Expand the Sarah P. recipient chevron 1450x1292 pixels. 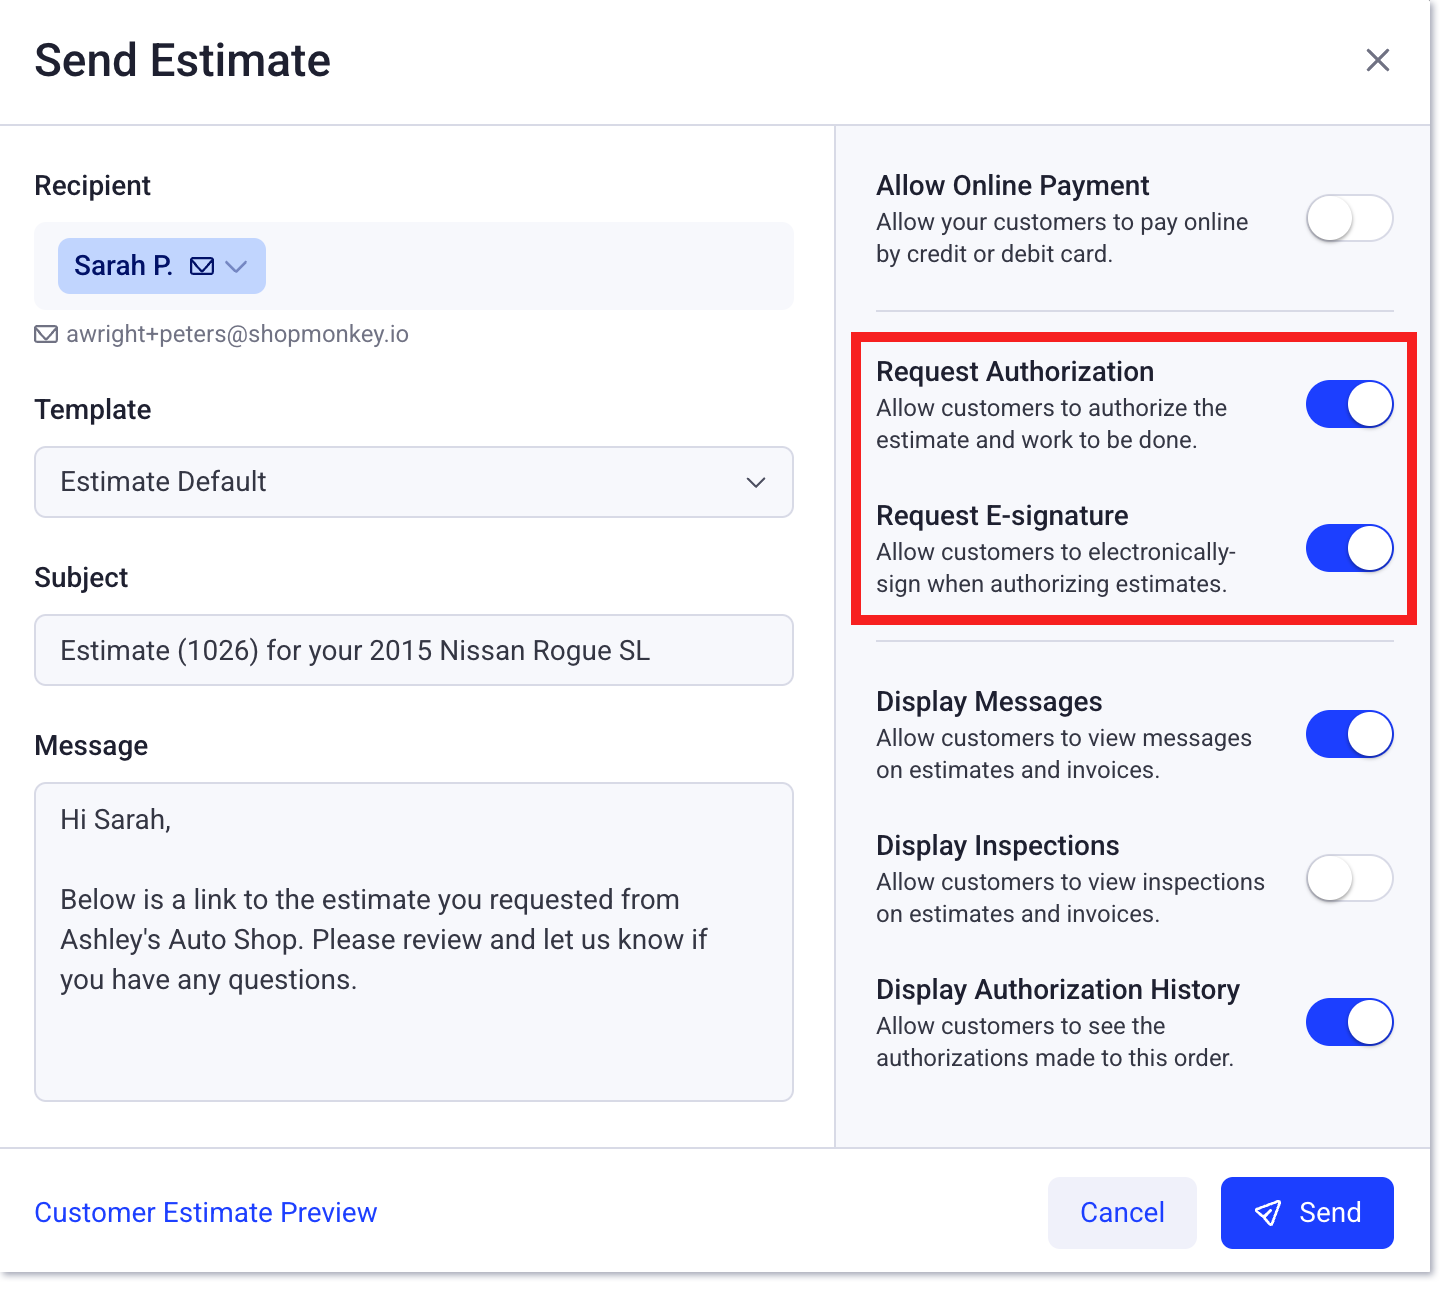coord(237,266)
